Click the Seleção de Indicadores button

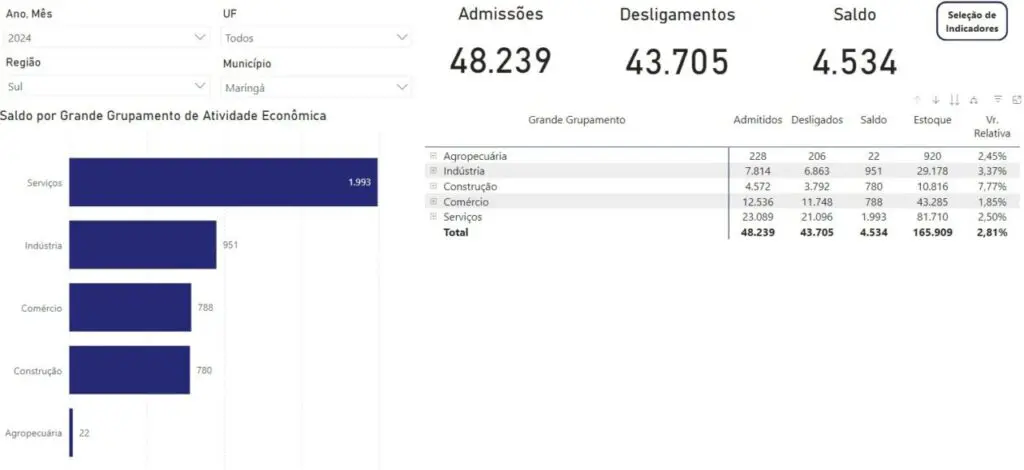(x=972, y=22)
